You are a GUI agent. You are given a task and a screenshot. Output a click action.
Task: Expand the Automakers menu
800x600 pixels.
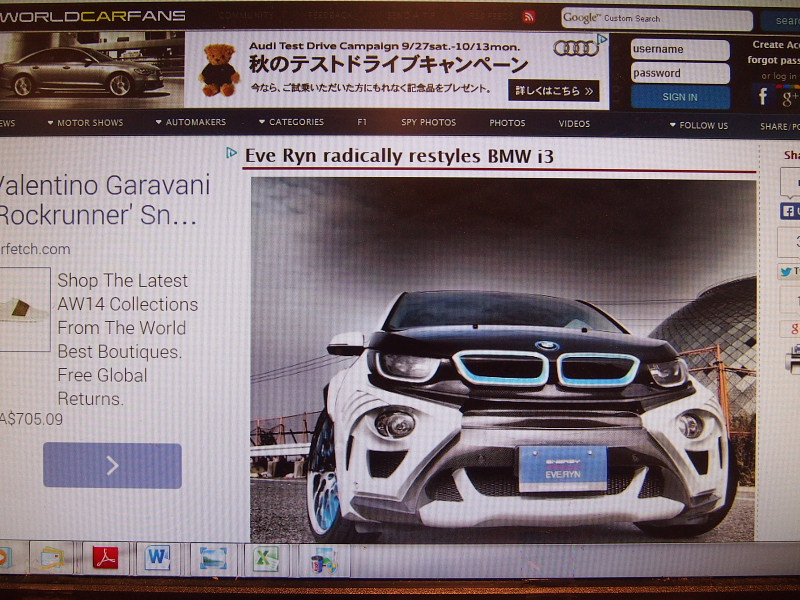click(x=191, y=122)
